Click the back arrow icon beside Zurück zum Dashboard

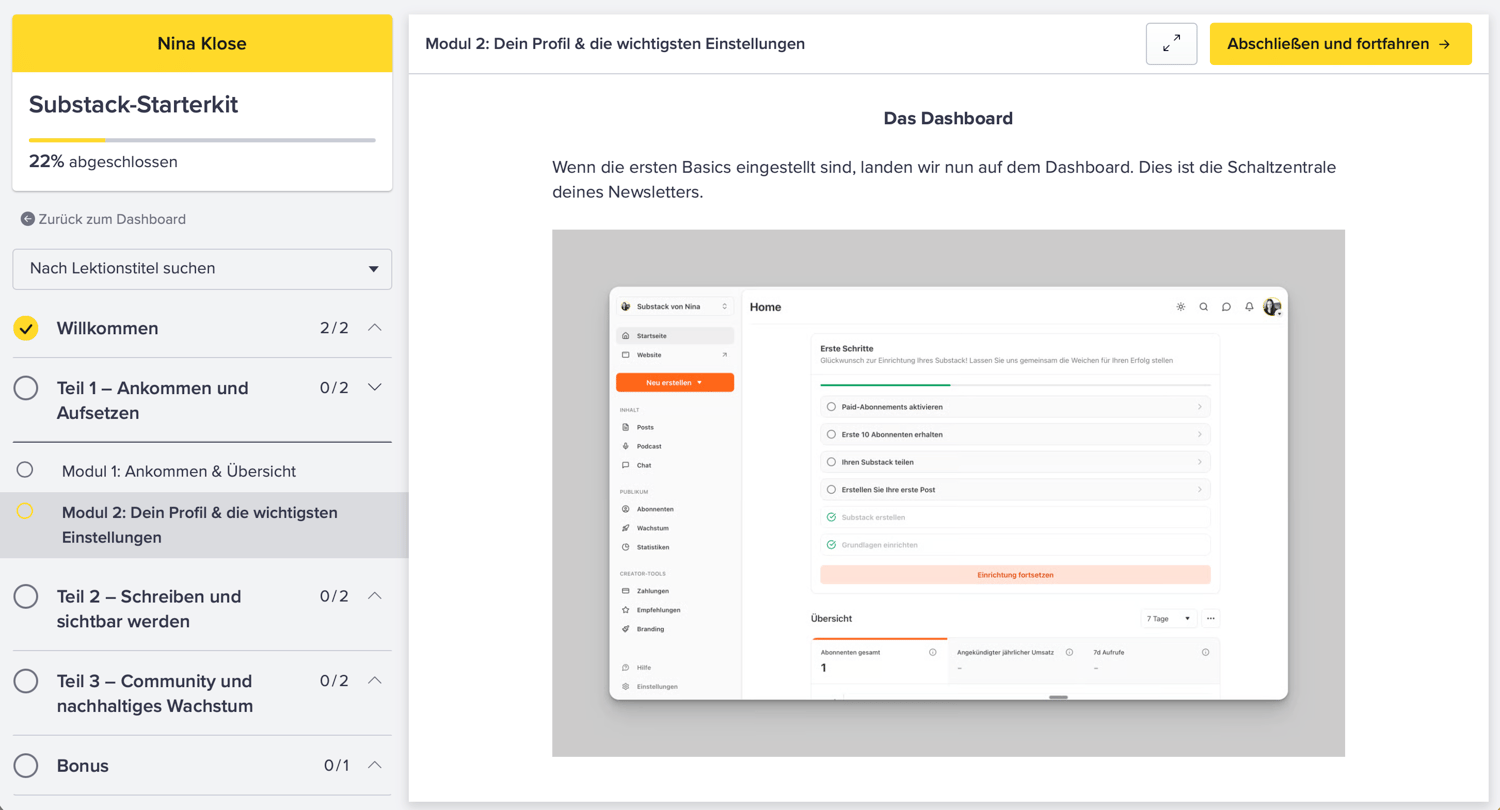pyautogui.click(x=28, y=219)
